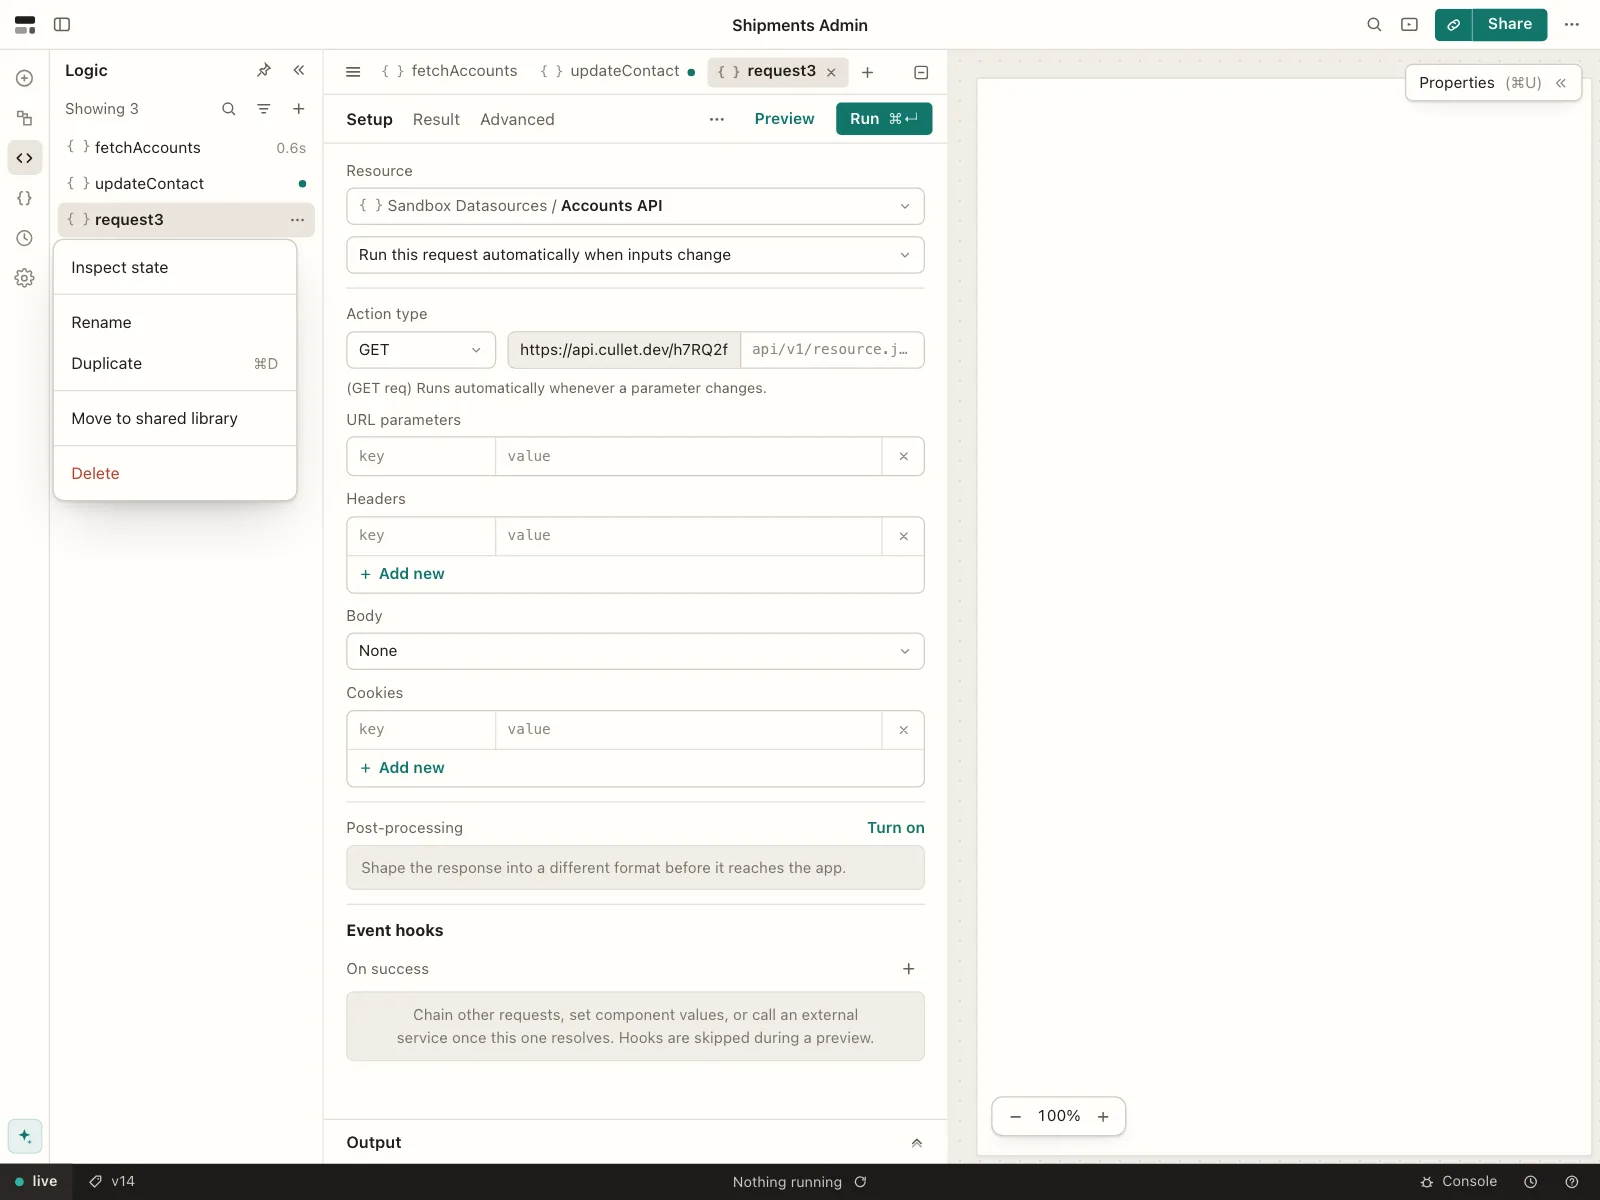The image size is (1600, 1200).
Task: Zoom in the canvas
Action: 1103,1117
